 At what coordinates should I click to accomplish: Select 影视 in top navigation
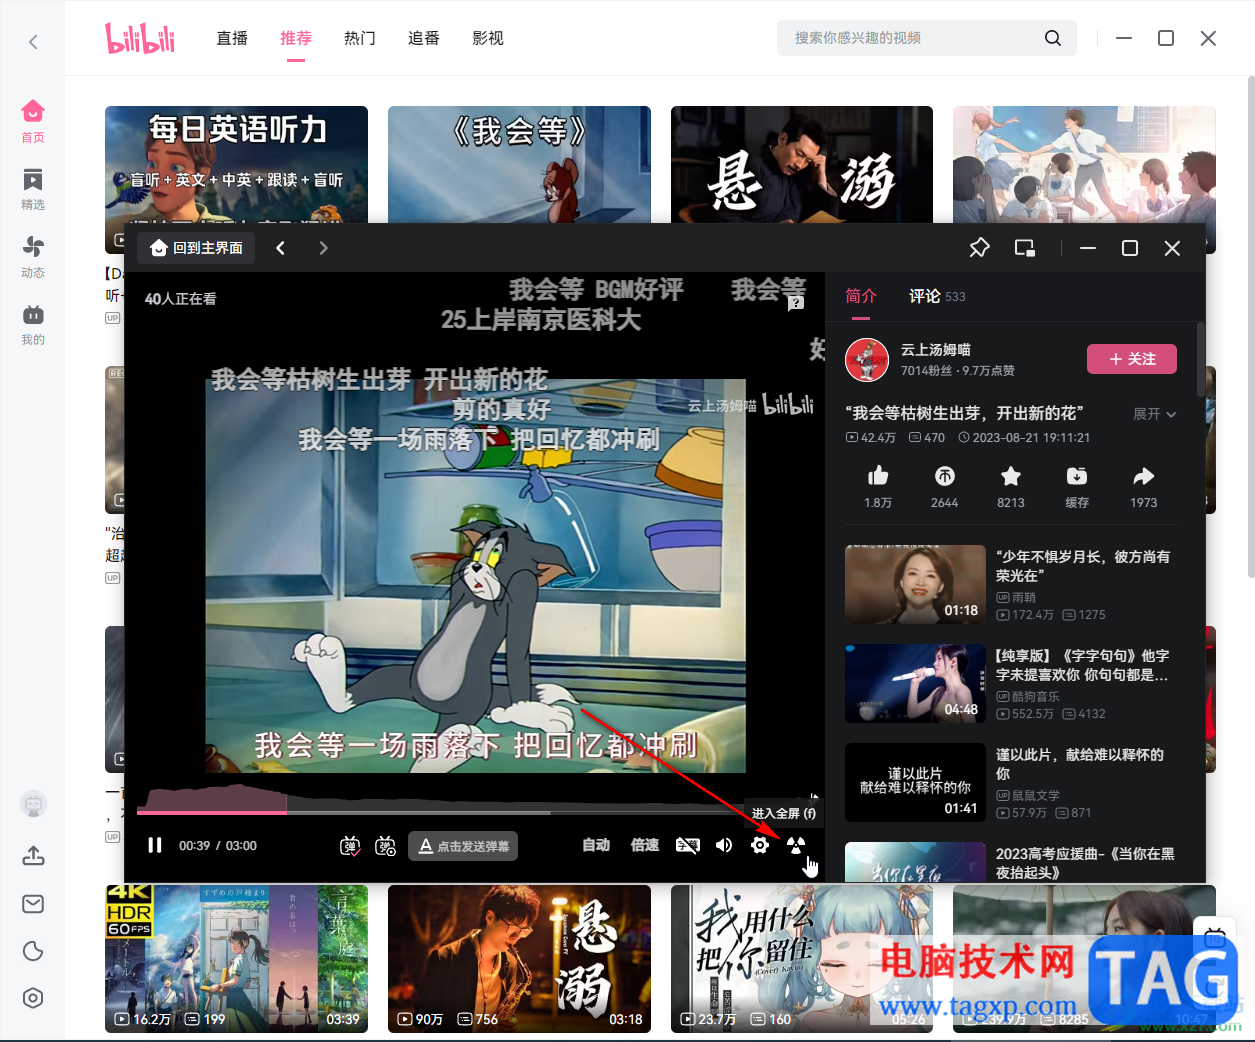point(488,38)
